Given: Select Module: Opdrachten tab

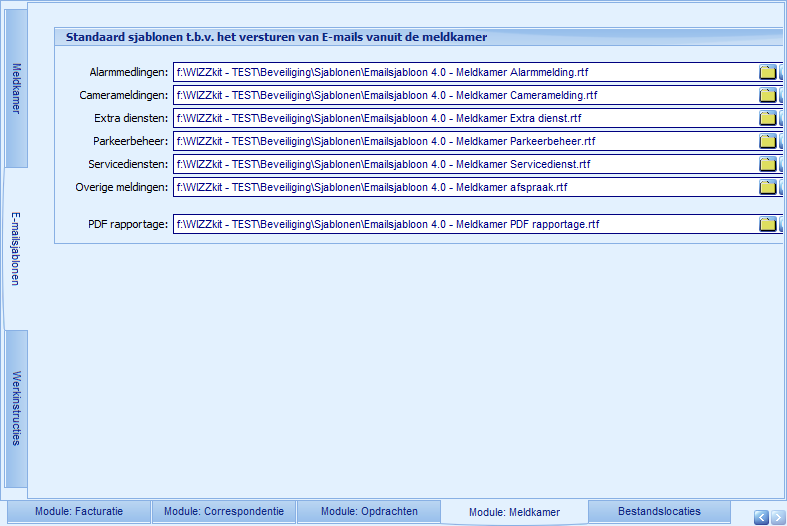Looking at the screenshot, I should point(368,511).
